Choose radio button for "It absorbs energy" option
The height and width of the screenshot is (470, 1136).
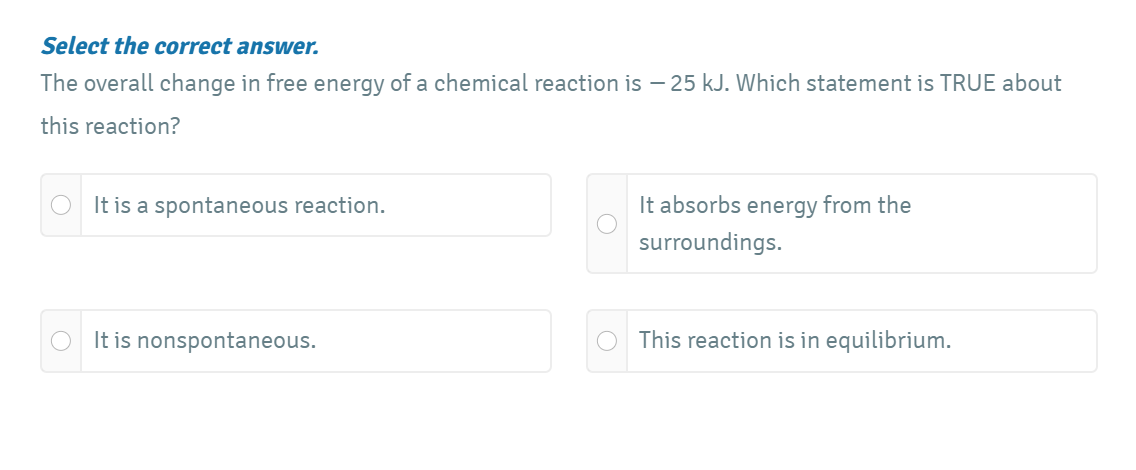point(607,223)
